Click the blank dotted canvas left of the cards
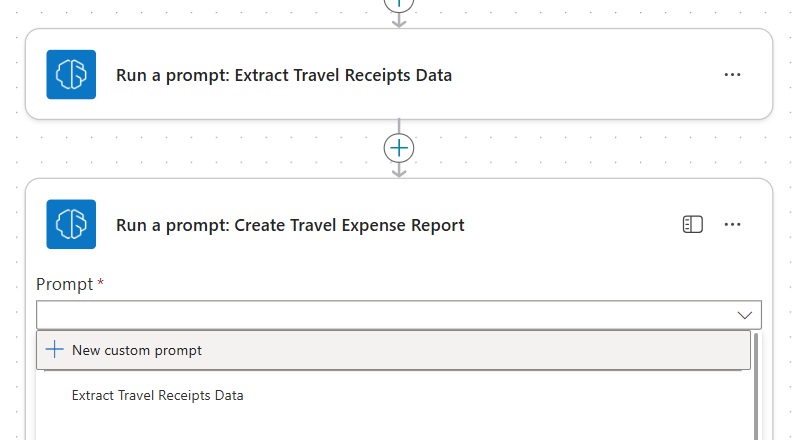 click(x=12, y=200)
